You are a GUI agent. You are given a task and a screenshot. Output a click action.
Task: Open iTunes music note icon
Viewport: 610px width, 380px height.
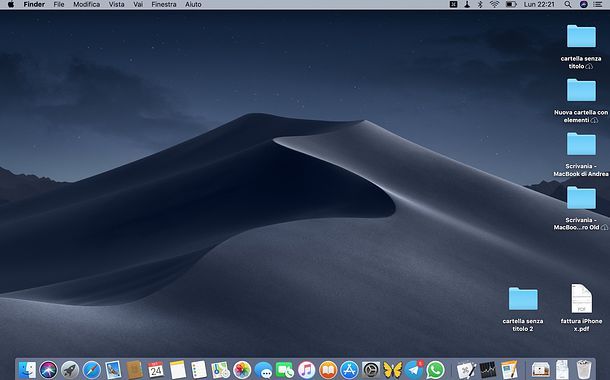(x=307, y=369)
